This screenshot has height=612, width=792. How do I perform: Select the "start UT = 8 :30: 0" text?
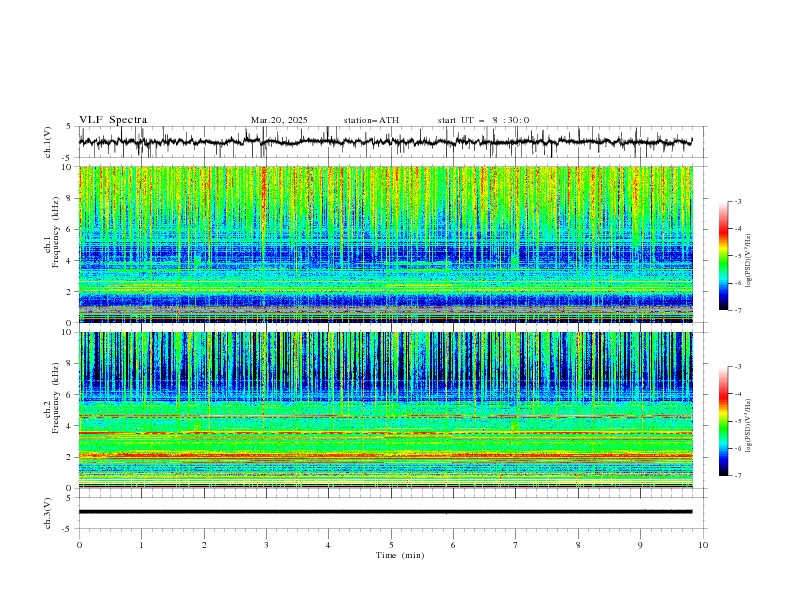click(483, 120)
